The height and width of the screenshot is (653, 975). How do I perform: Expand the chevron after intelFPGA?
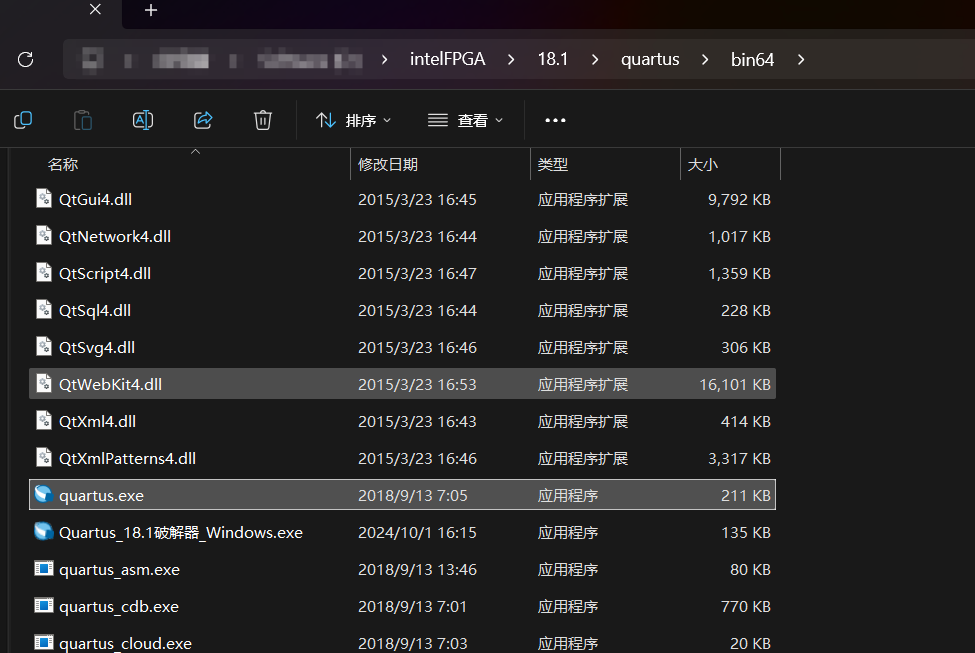point(511,60)
